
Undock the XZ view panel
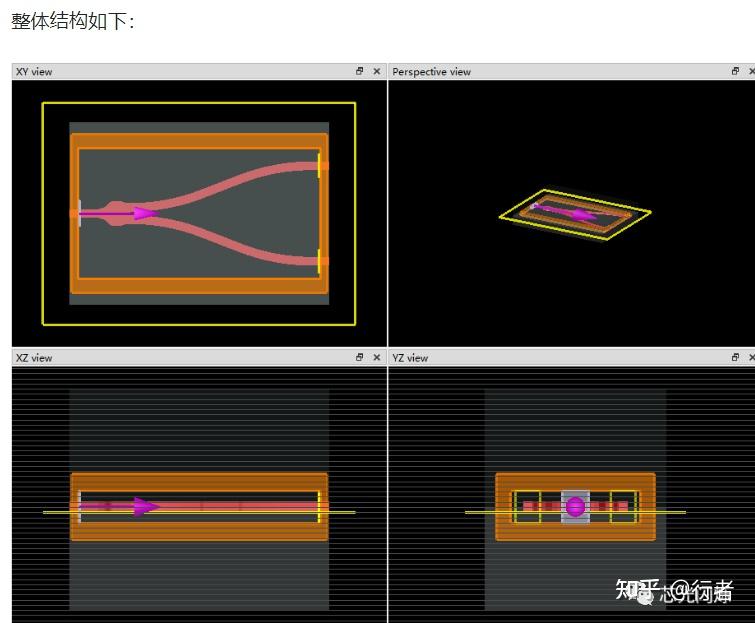(360, 357)
